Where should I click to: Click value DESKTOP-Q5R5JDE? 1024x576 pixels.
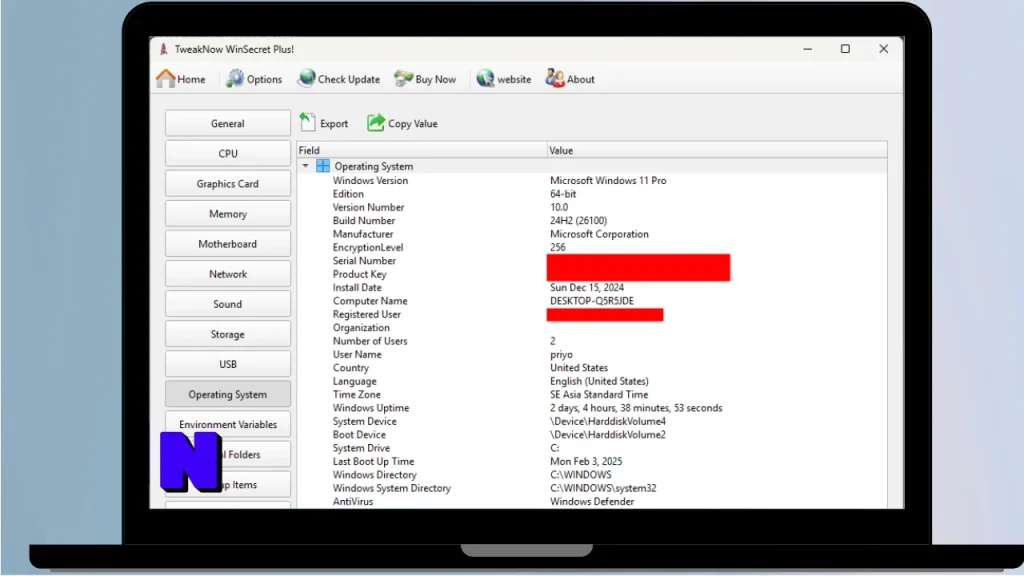(x=592, y=301)
